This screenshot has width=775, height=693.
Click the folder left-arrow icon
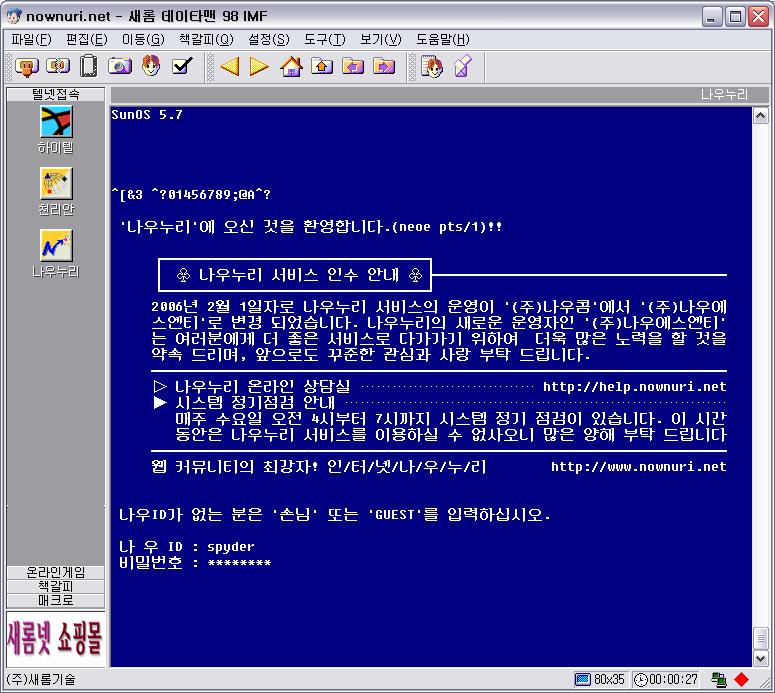[353, 66]
